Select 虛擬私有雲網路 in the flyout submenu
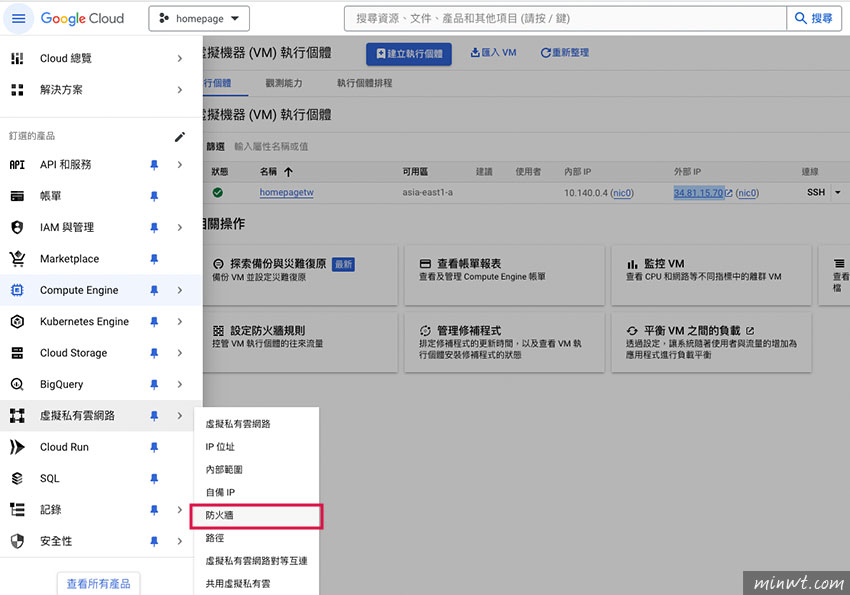850x595 pixels. pyautogui.click(x=256, y=424)
